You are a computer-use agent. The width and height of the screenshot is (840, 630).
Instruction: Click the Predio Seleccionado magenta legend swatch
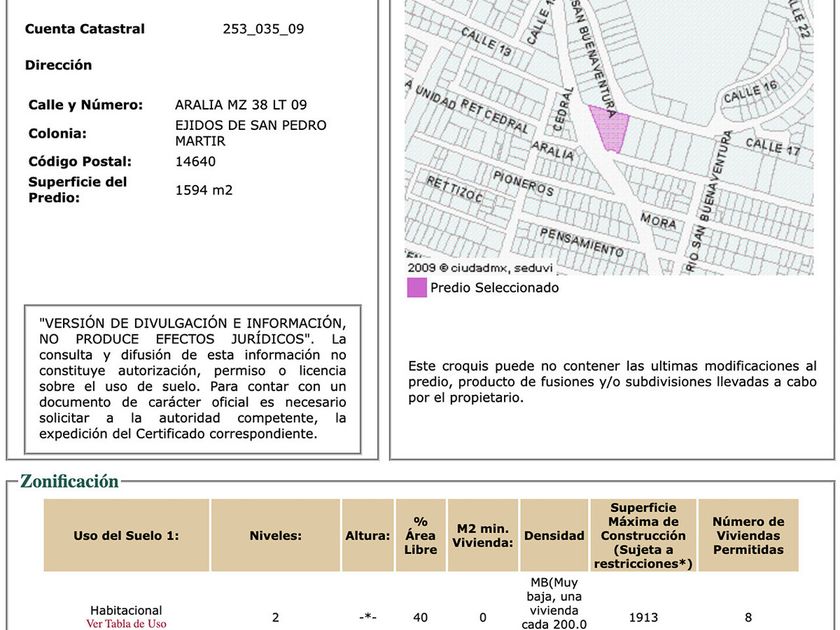pos(417,288)
